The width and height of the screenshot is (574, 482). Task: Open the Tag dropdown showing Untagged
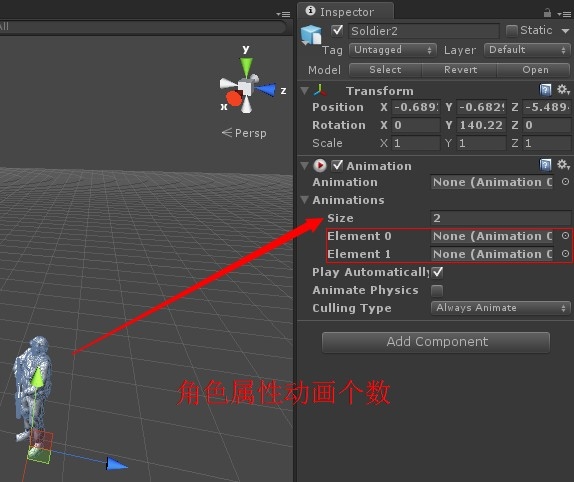coord(392,50)
